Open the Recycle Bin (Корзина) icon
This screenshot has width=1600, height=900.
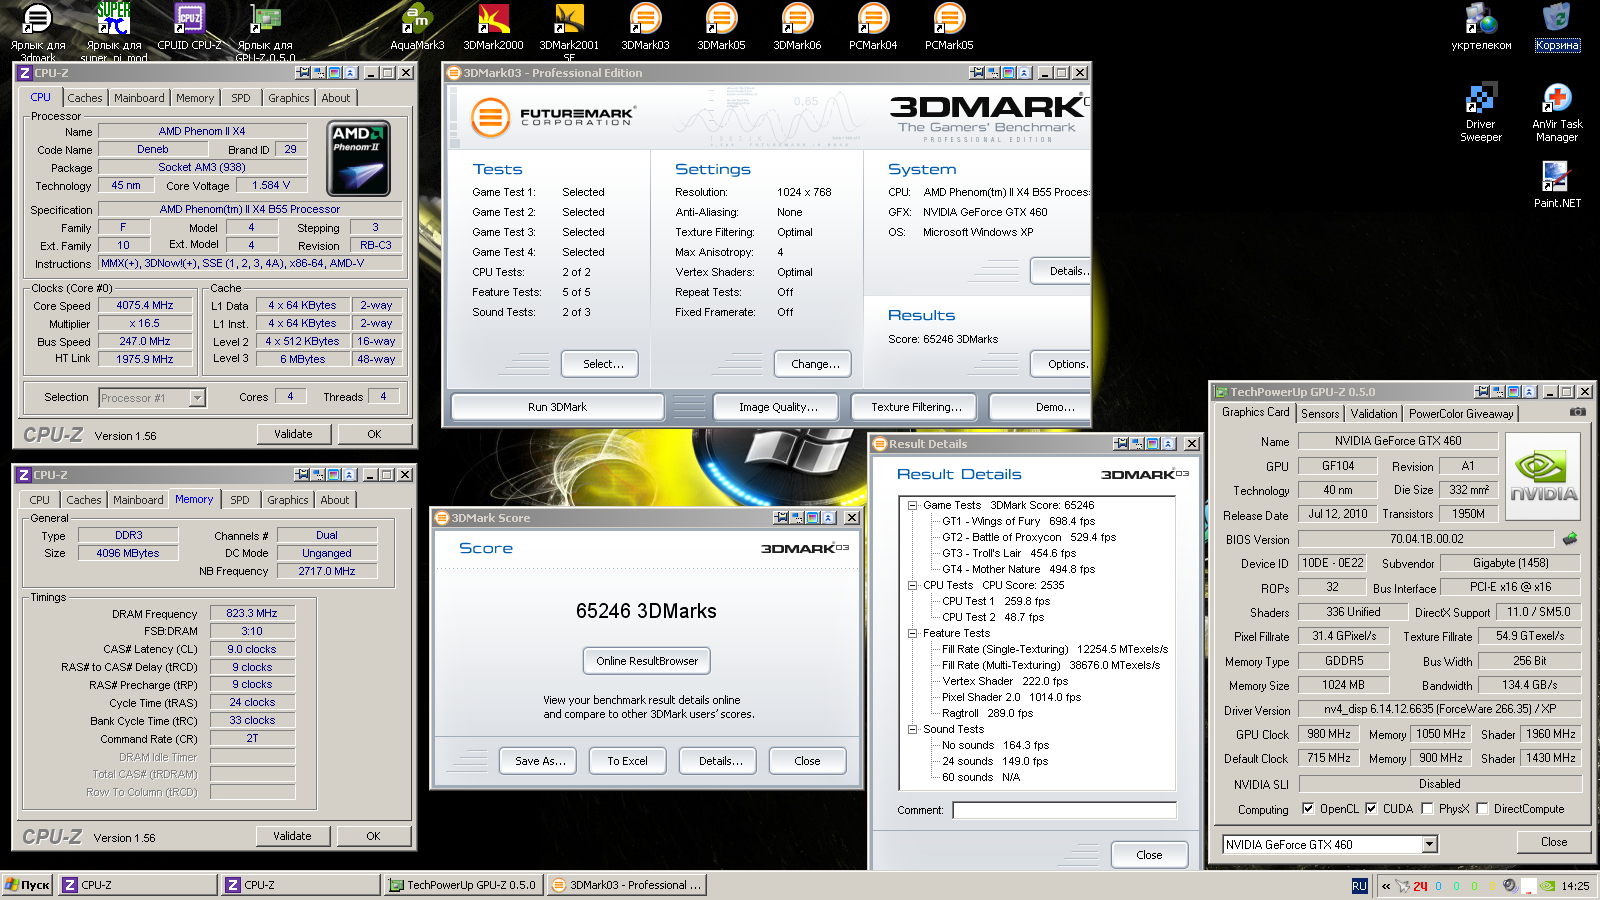1557,27
